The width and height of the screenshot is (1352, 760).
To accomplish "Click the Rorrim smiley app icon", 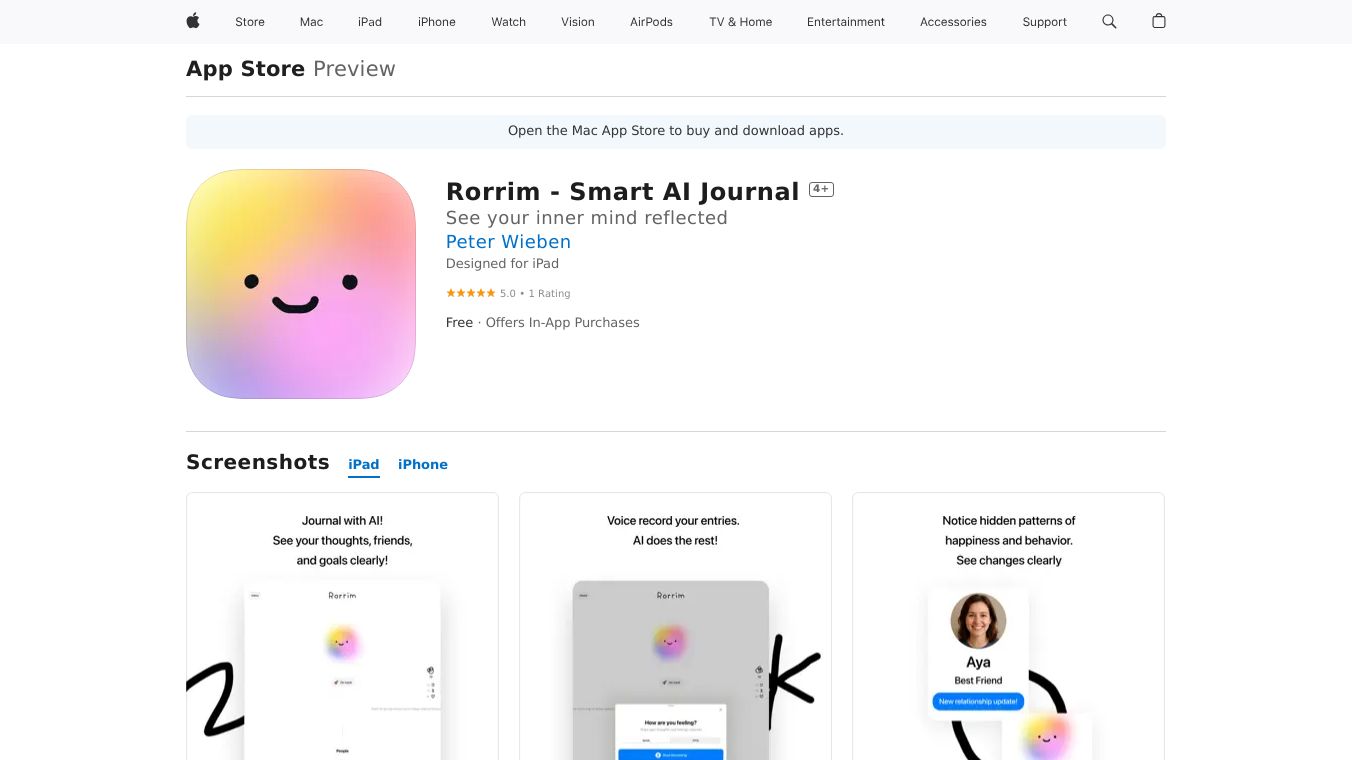I will 301,284.
